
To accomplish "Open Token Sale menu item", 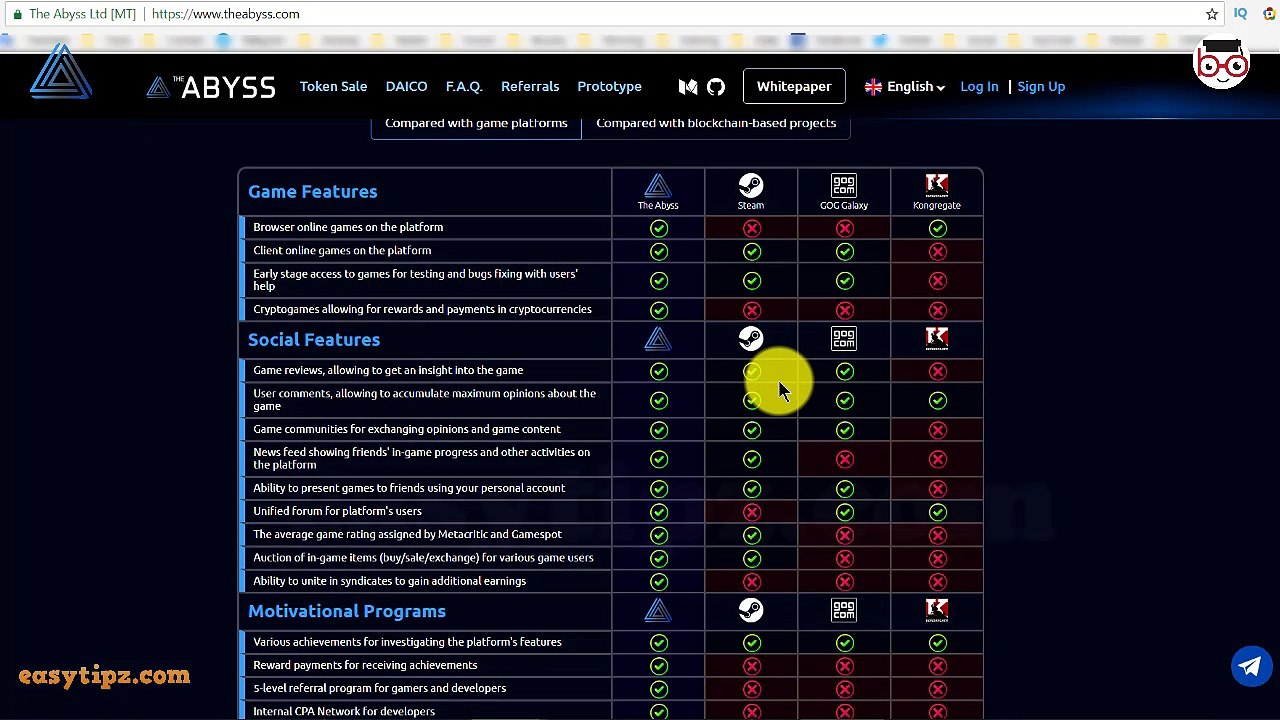I will click(x=333, y=87).
